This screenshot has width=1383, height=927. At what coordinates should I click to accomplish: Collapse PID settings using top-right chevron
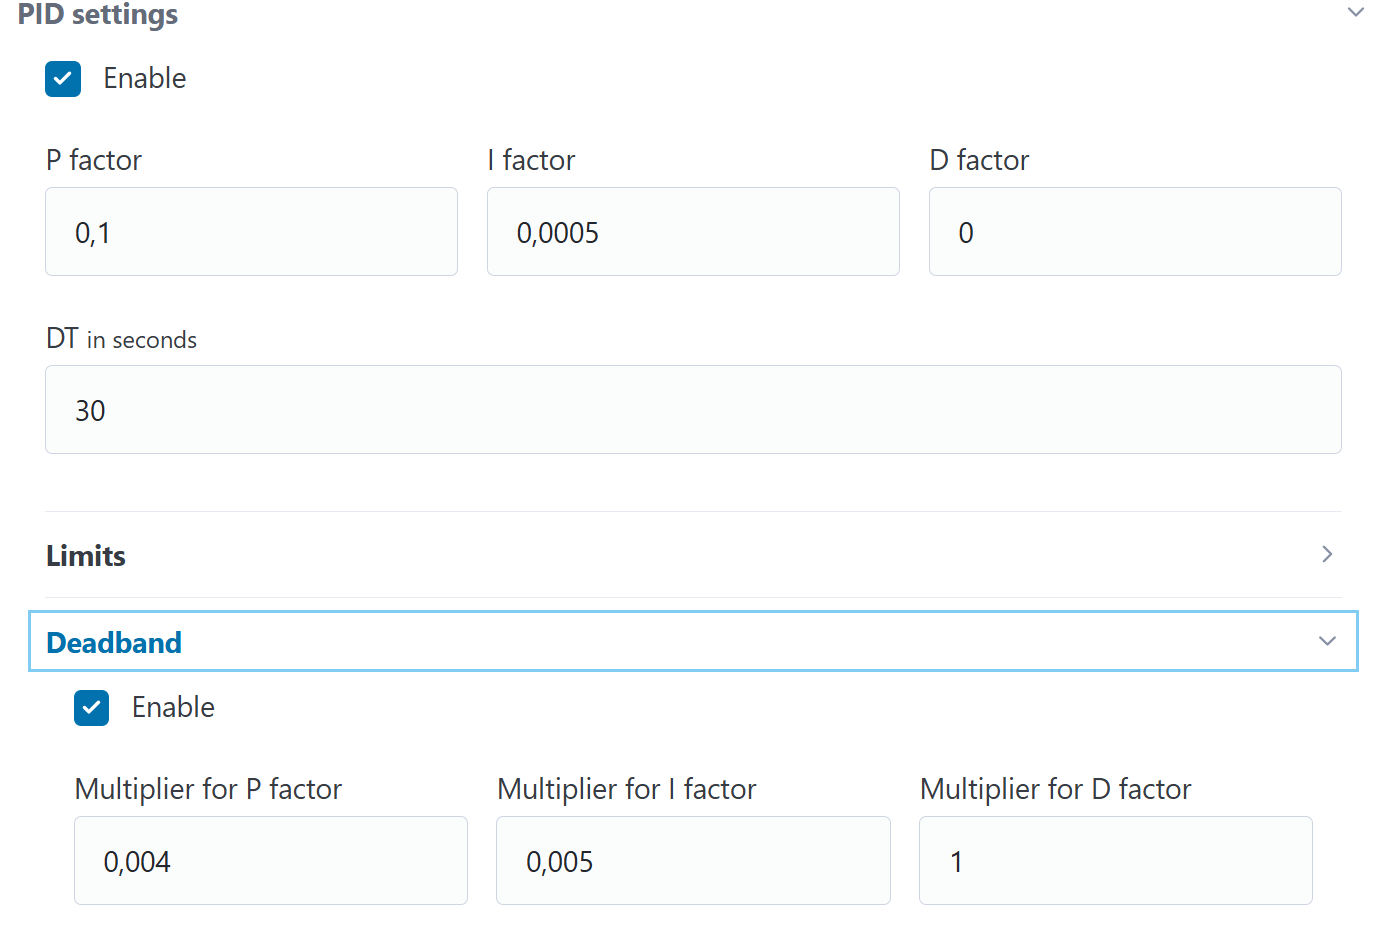1355,13
